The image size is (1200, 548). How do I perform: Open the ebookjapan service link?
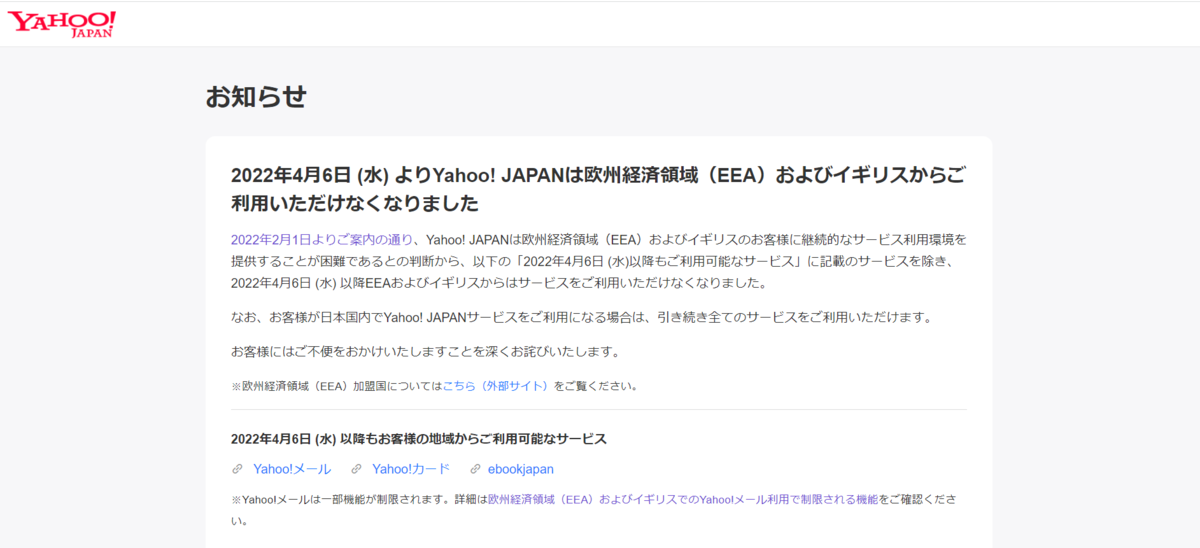coord(521,468)
